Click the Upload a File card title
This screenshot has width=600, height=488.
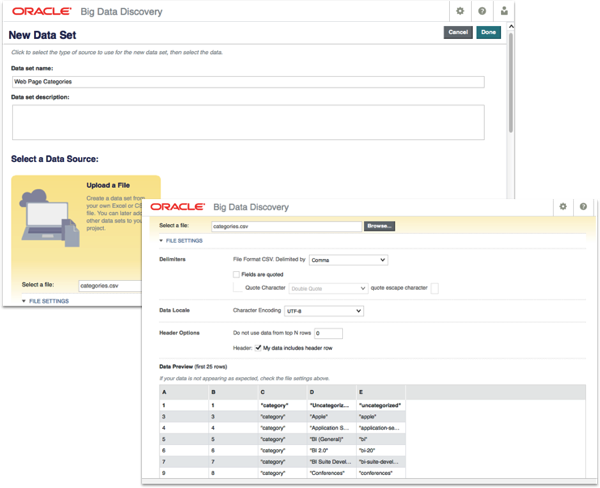(x=108, y=185)
